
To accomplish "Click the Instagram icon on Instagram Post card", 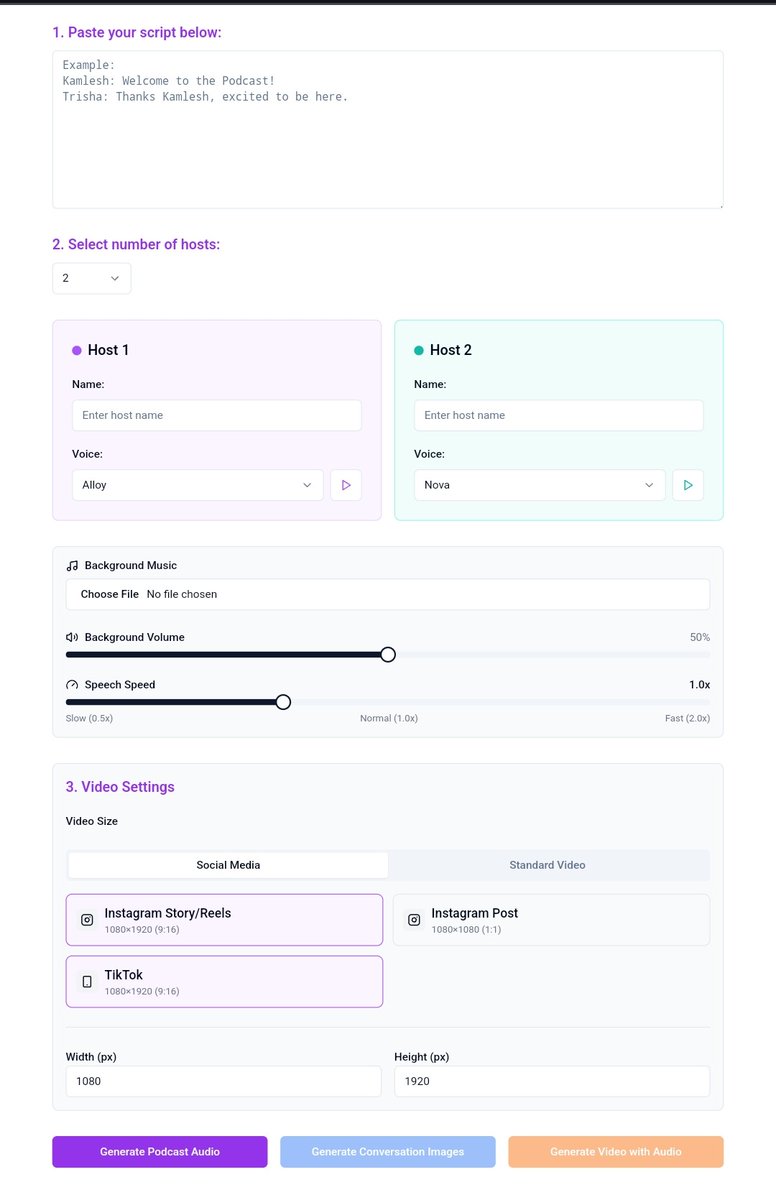I will 414,920.
